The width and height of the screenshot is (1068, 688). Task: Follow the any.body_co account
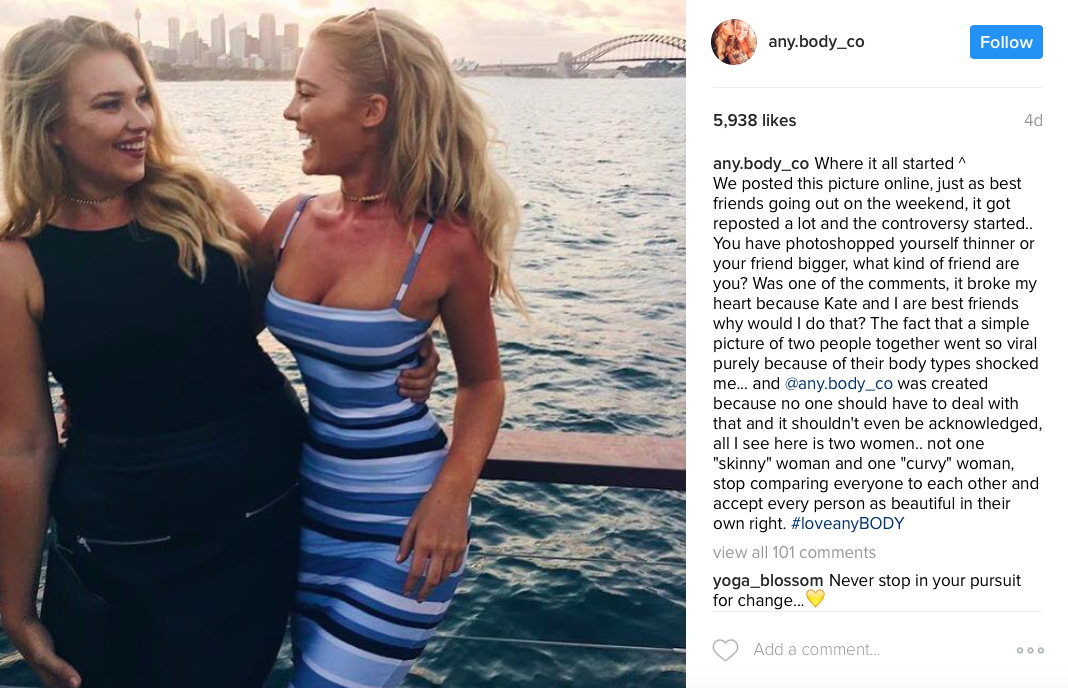tap(1006, 42)
